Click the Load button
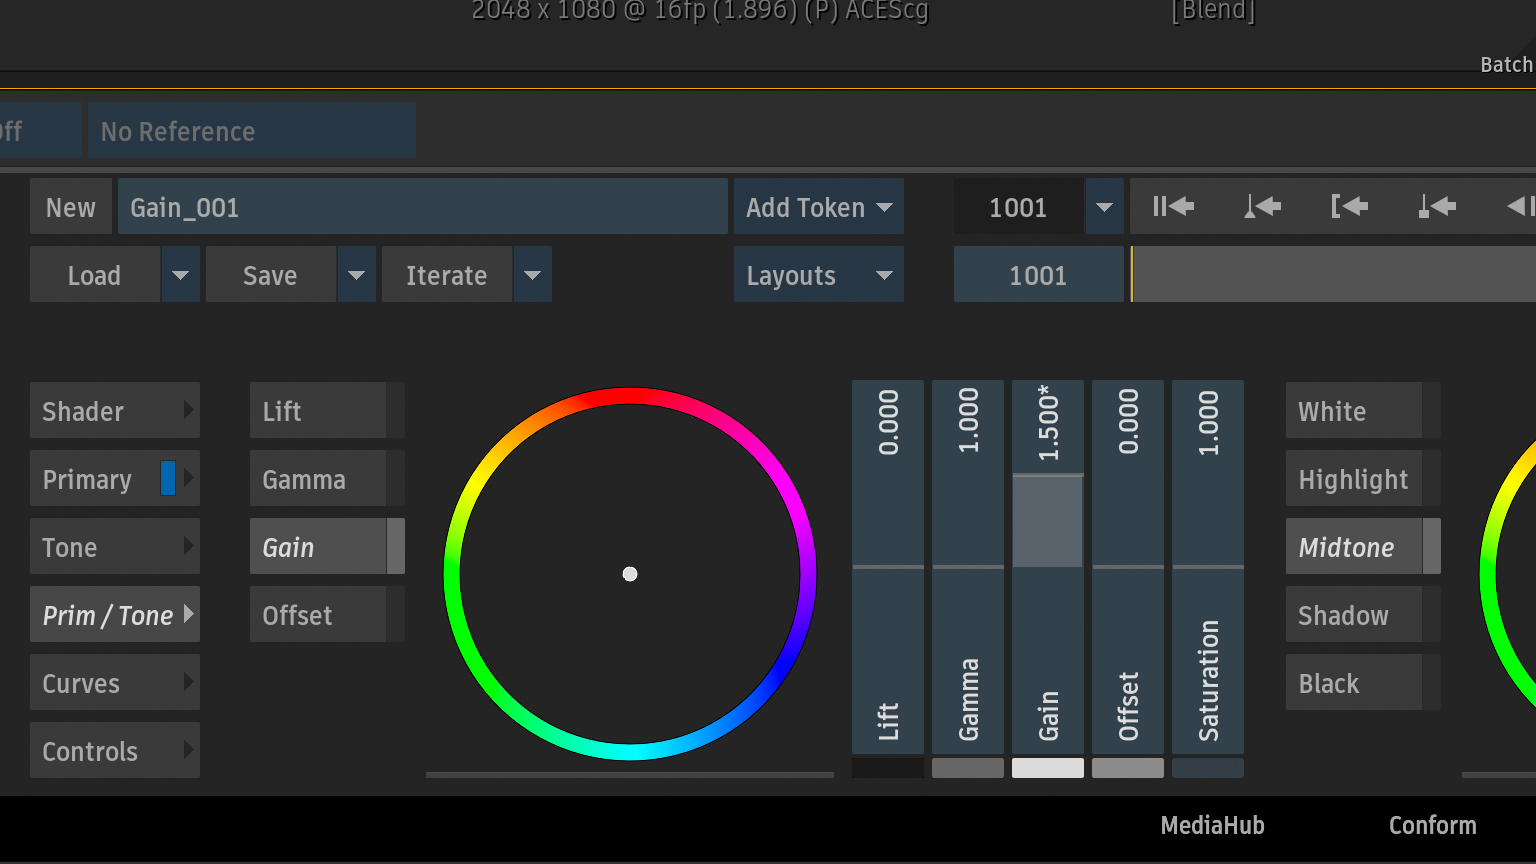The height and width of the screenshot is (864, 1536). [95, 274]
